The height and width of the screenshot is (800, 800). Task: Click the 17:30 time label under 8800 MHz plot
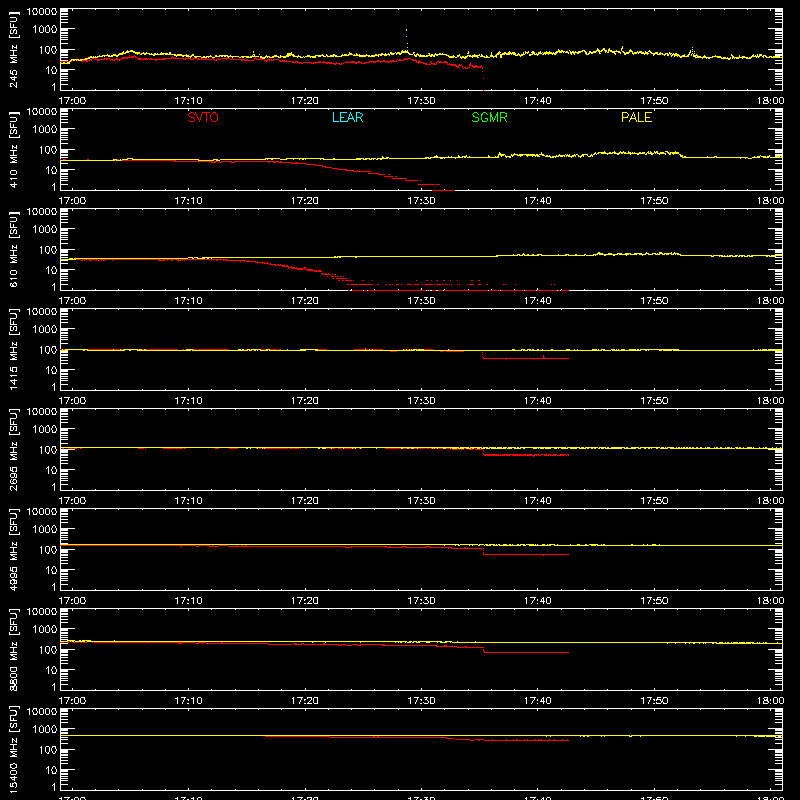tap(421, 701)
